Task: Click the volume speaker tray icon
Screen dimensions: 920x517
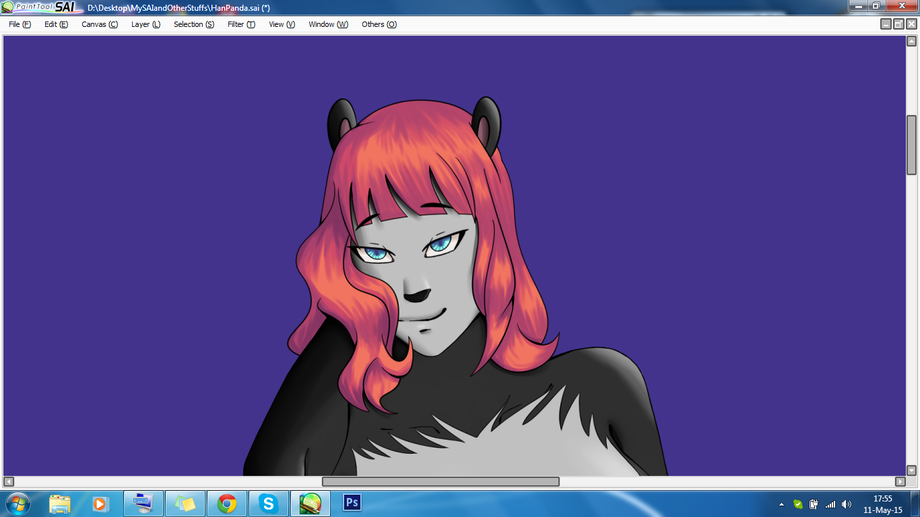Action: [846, 504]
